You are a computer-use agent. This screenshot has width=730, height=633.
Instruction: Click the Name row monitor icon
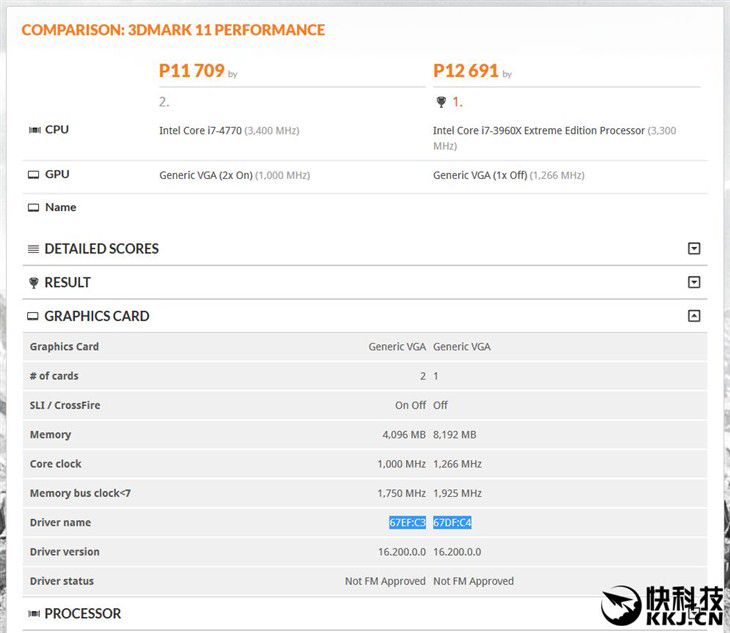pos(34,208)
